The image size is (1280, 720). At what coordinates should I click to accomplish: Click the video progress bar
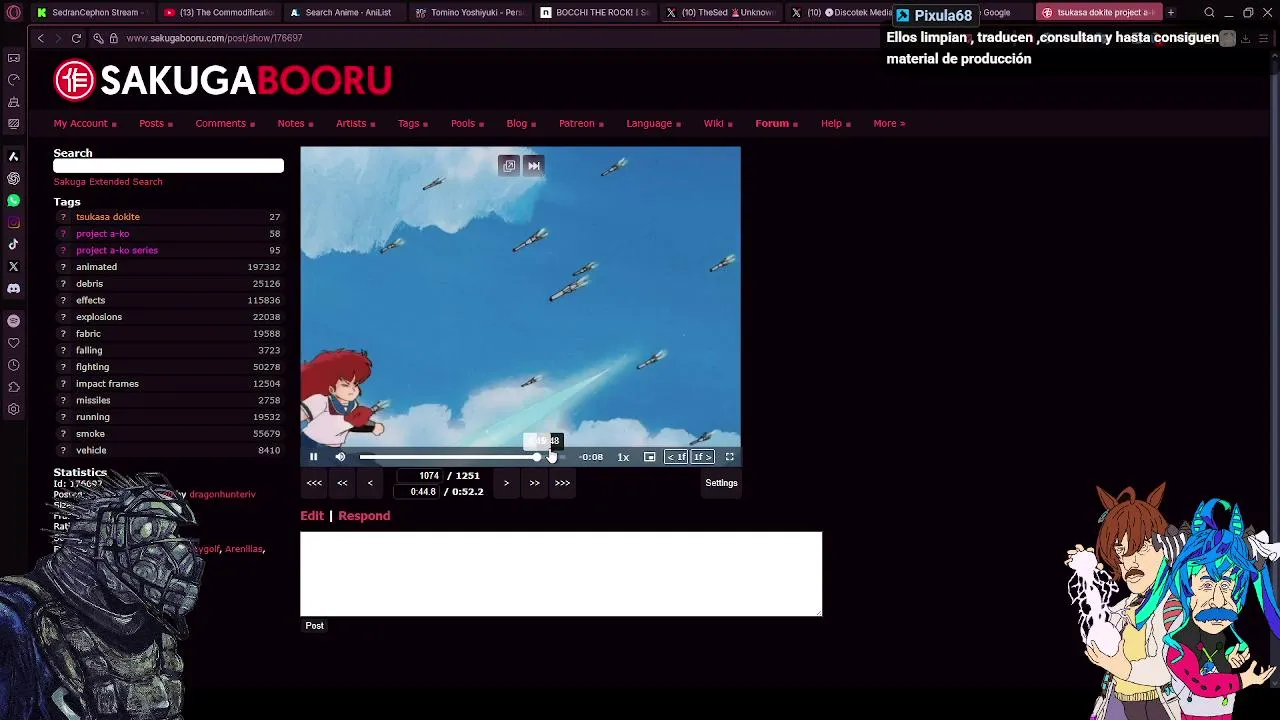[462, 457]
